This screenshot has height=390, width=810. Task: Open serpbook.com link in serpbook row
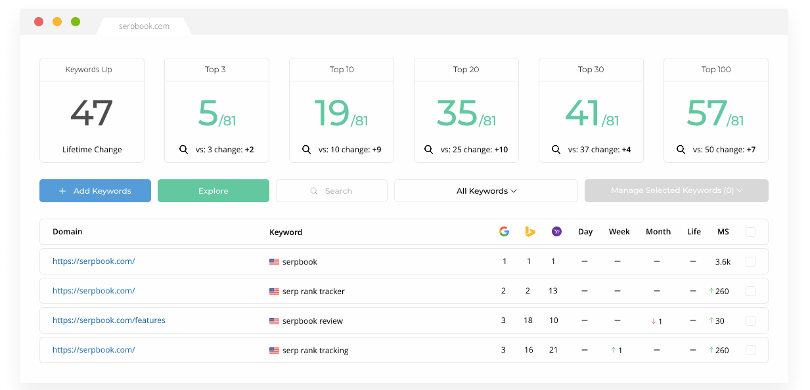coord(94,261)
